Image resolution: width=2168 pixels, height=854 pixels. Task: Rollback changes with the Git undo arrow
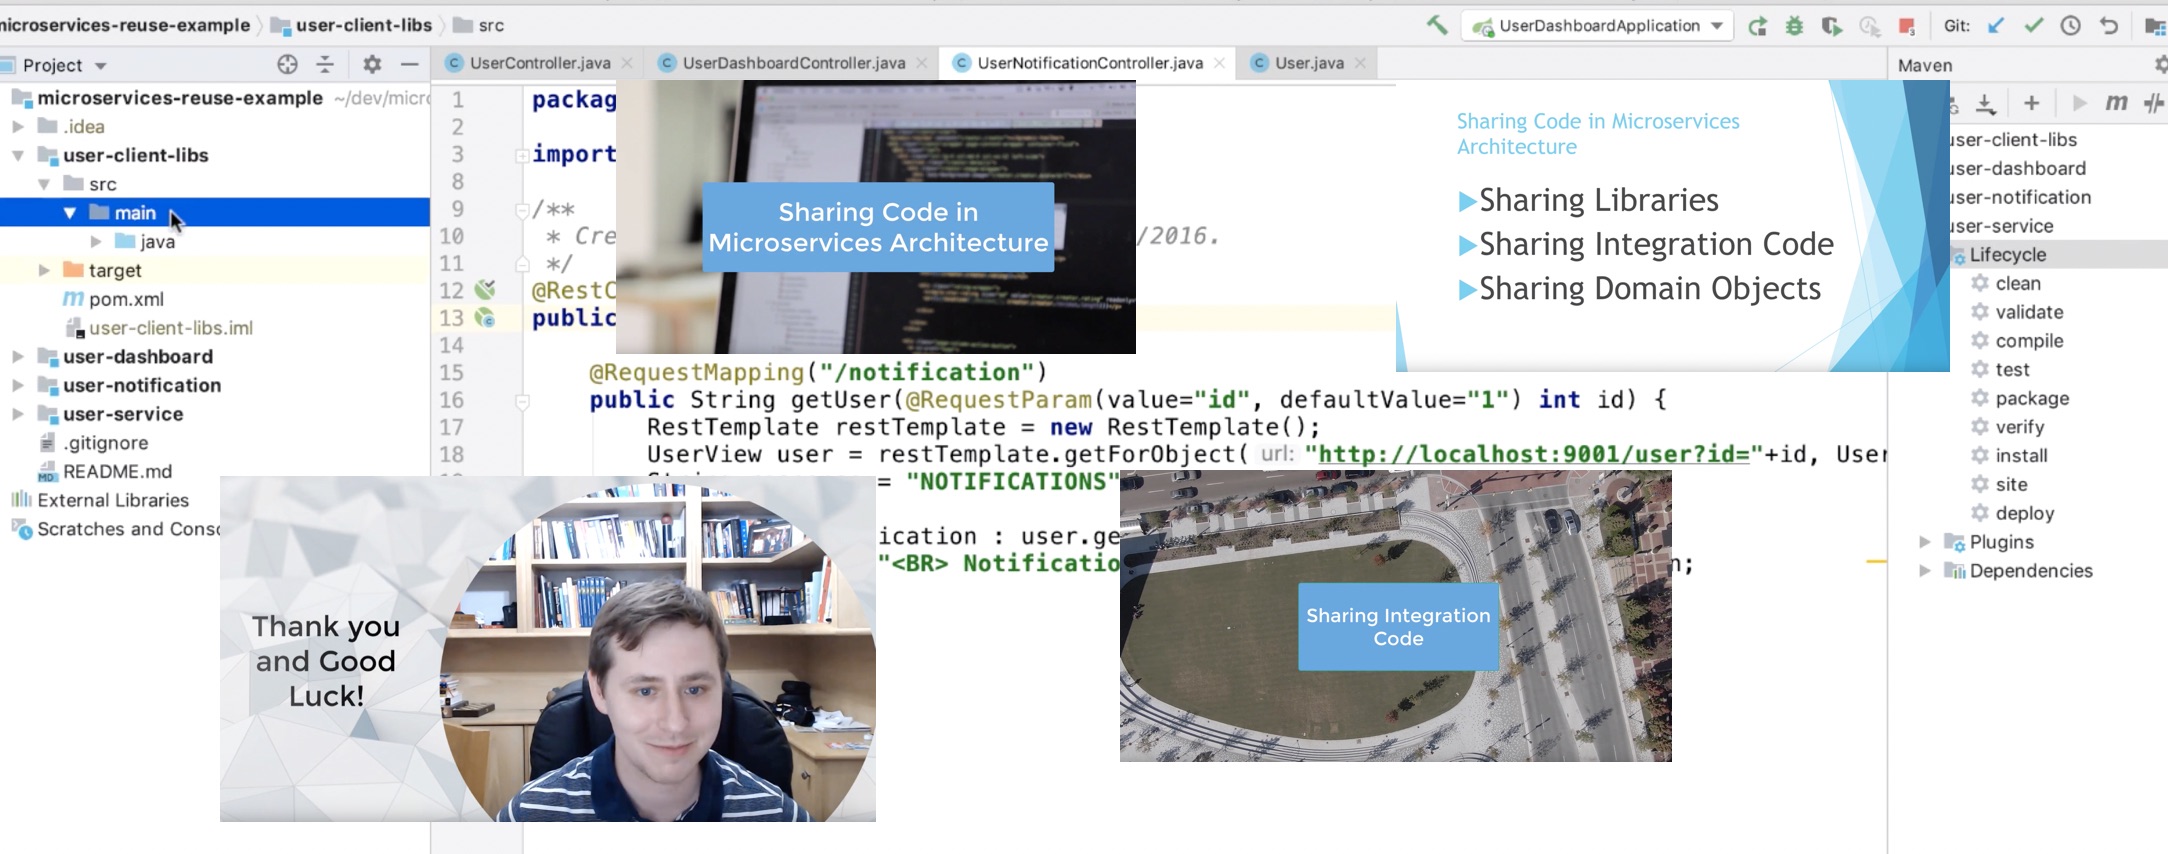(2108, 26)
